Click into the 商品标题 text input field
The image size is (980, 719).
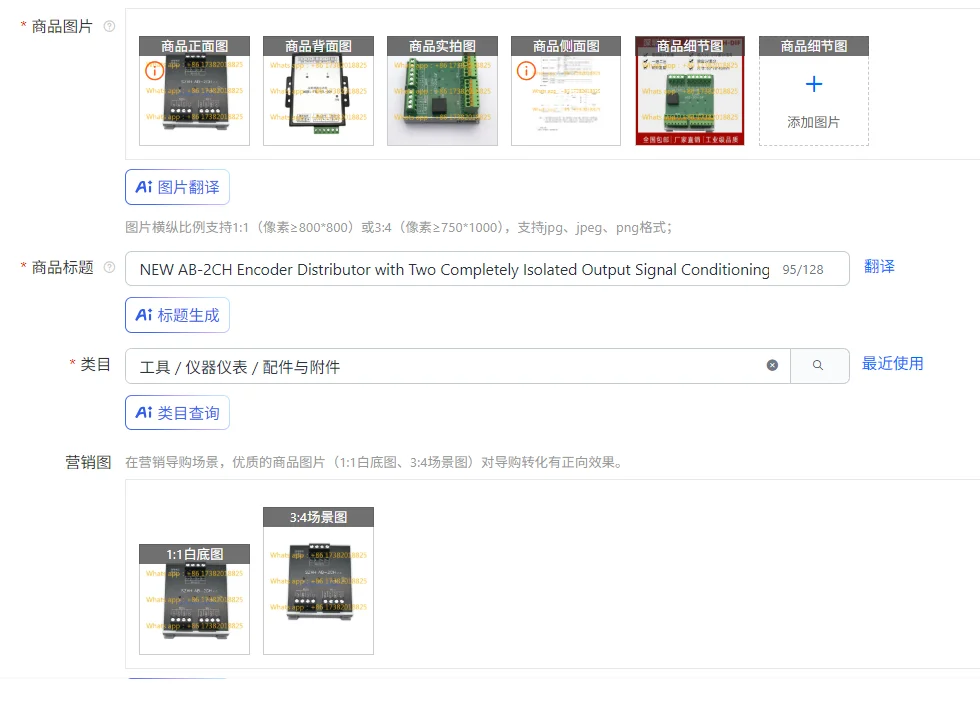click(x=454, y=269)
